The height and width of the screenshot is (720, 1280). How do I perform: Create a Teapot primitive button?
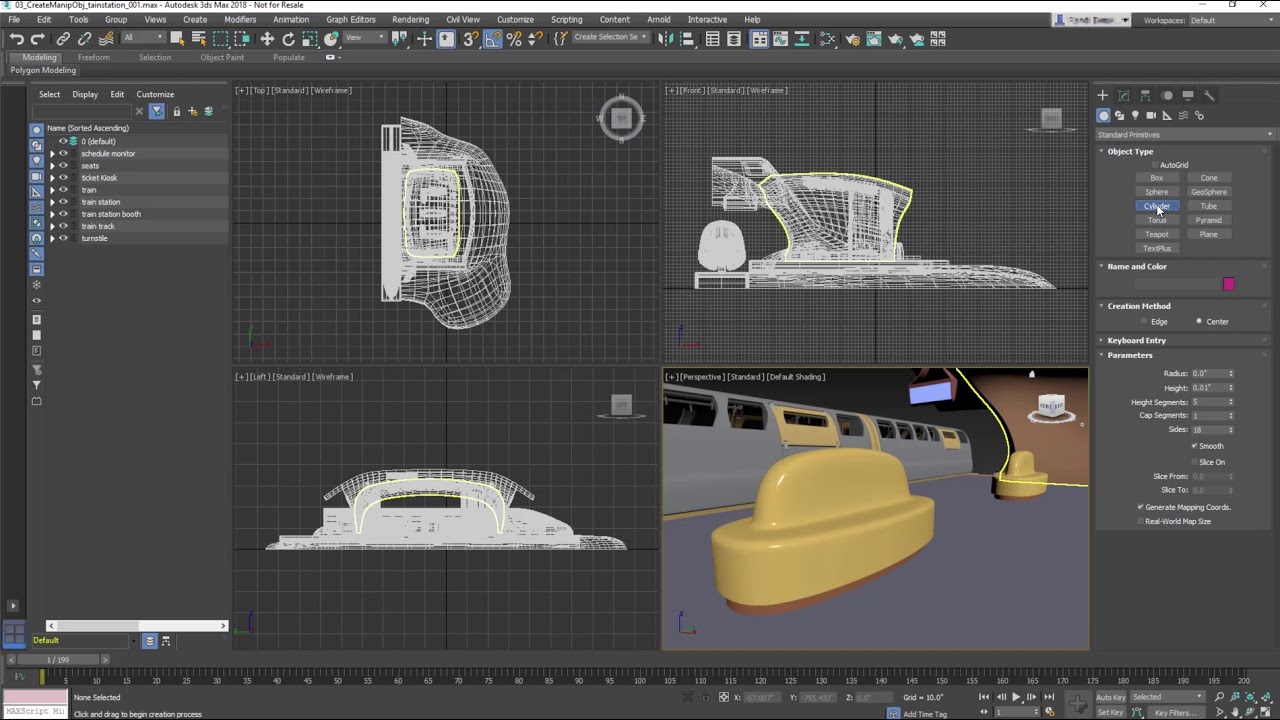[1156, 234]
